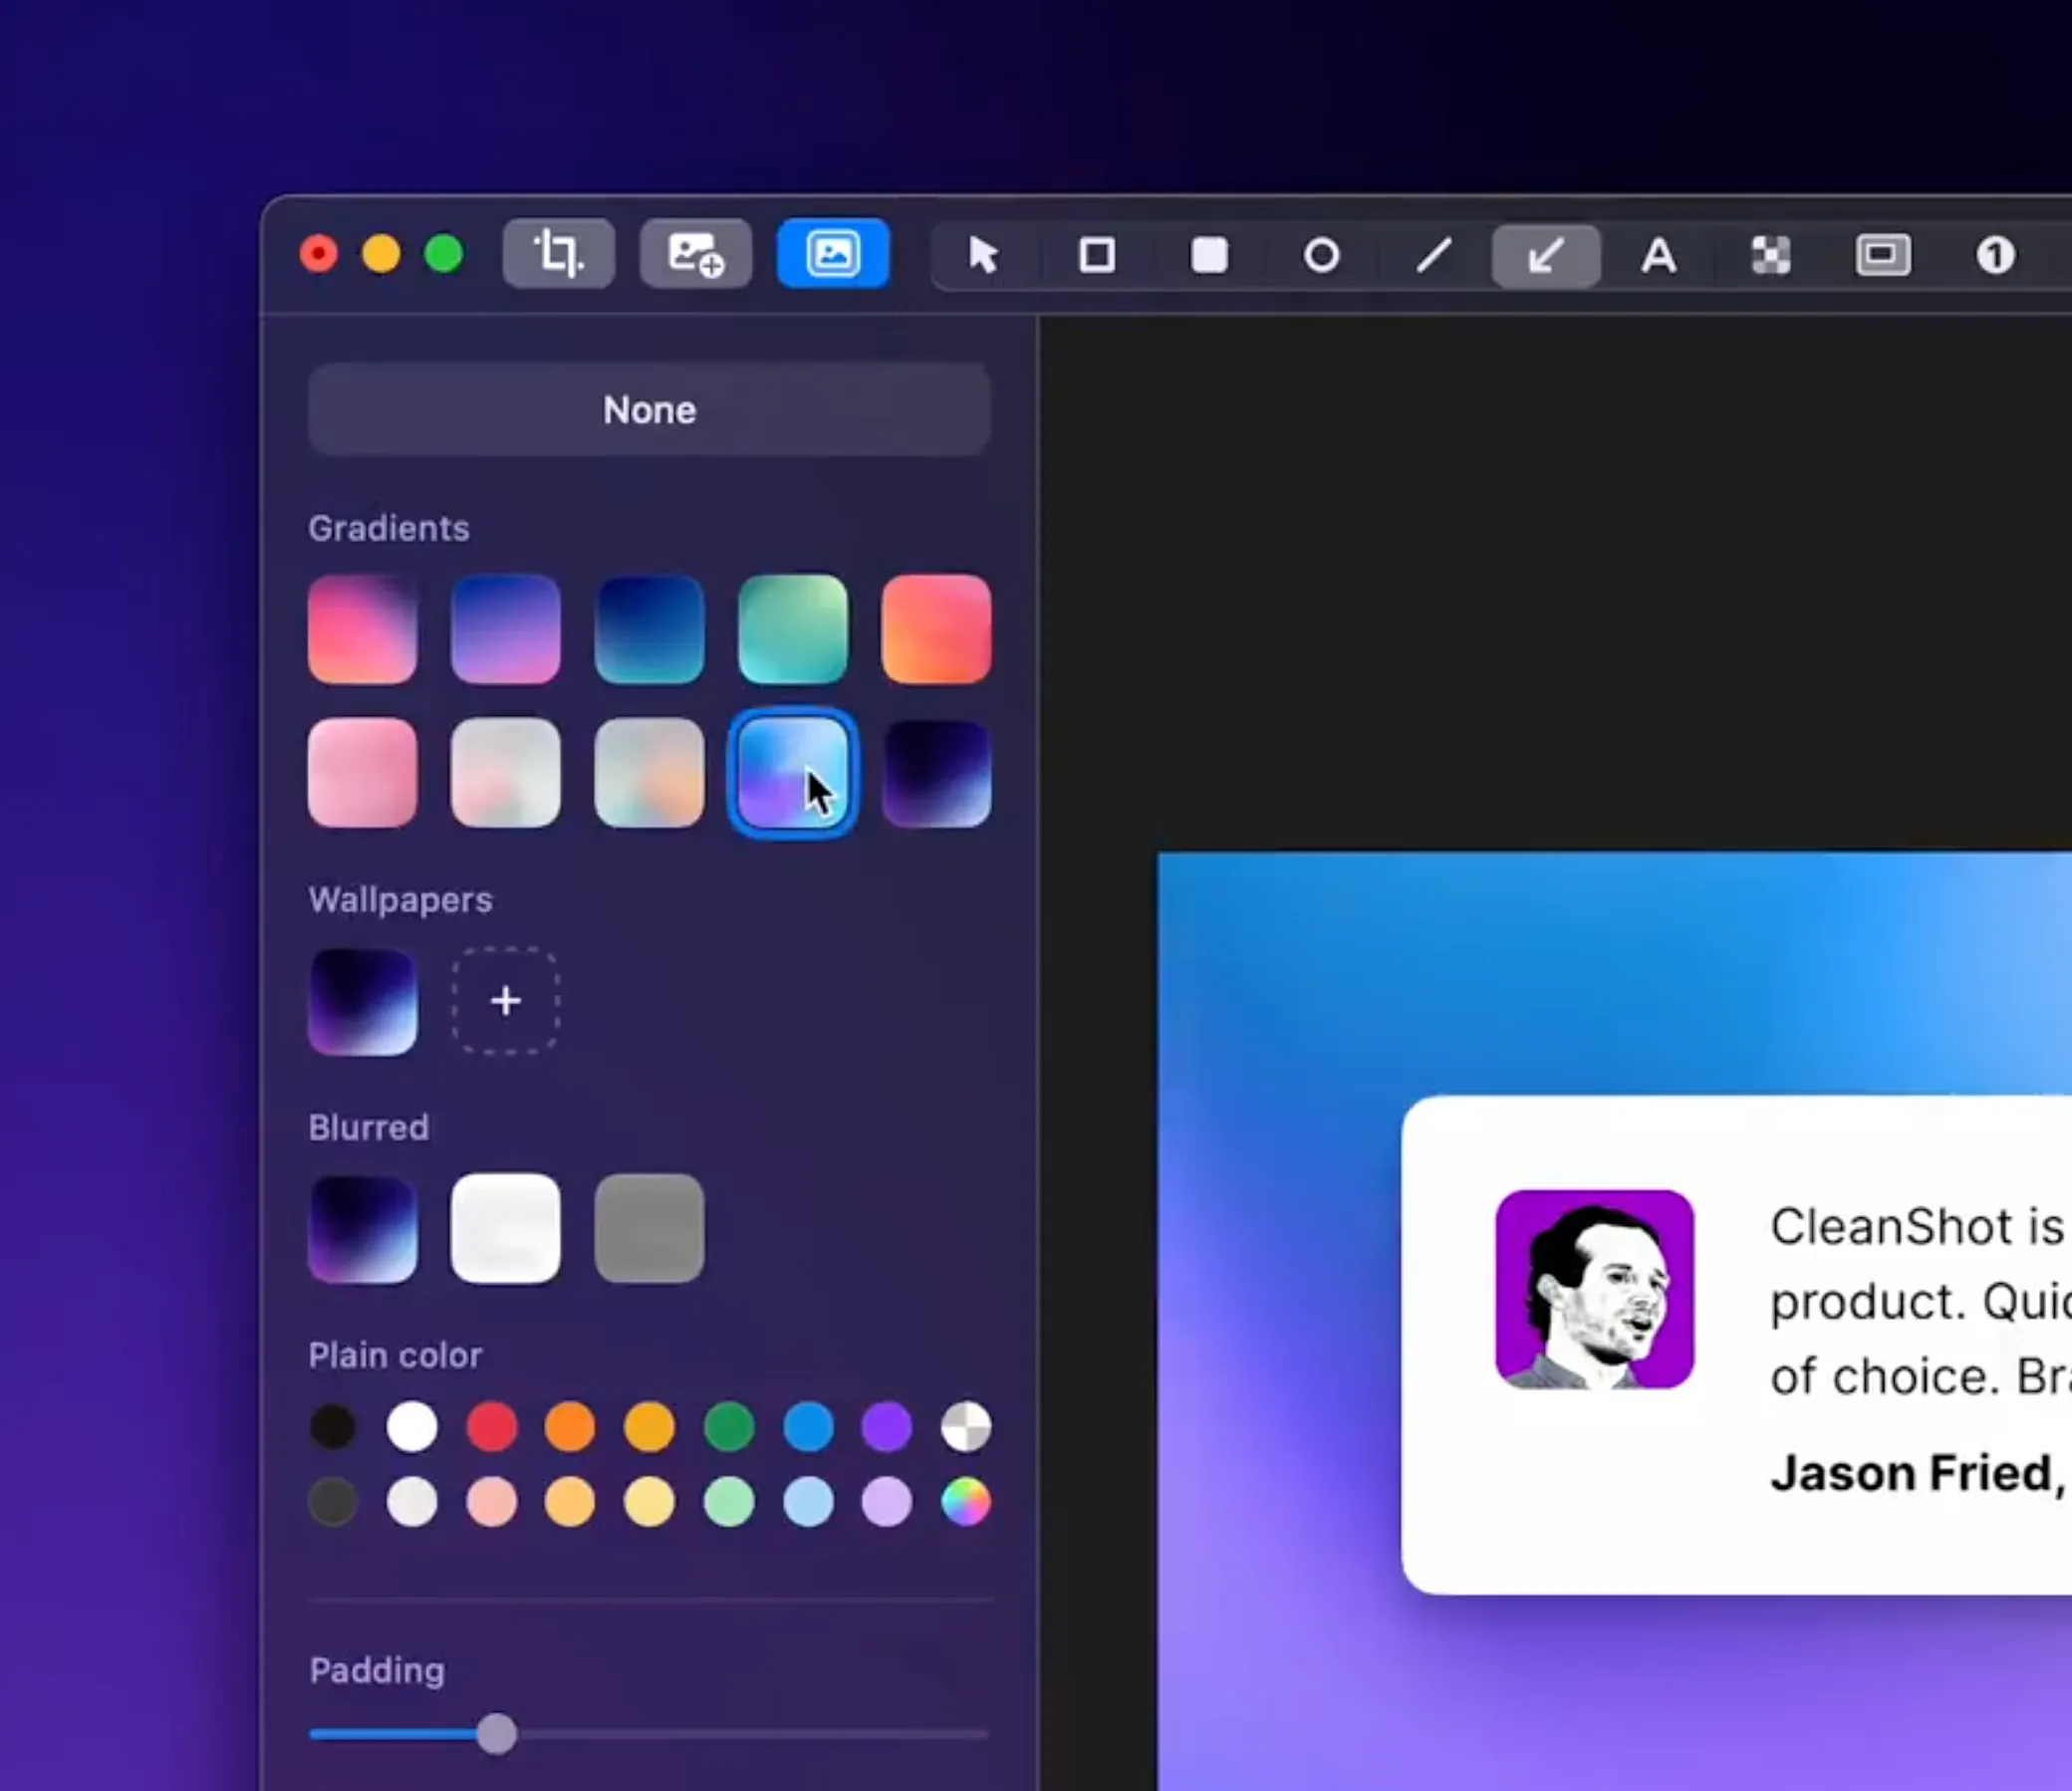Select the spotlight highlight tool
The image size is (2072, 1791).
click(1883, 256)
